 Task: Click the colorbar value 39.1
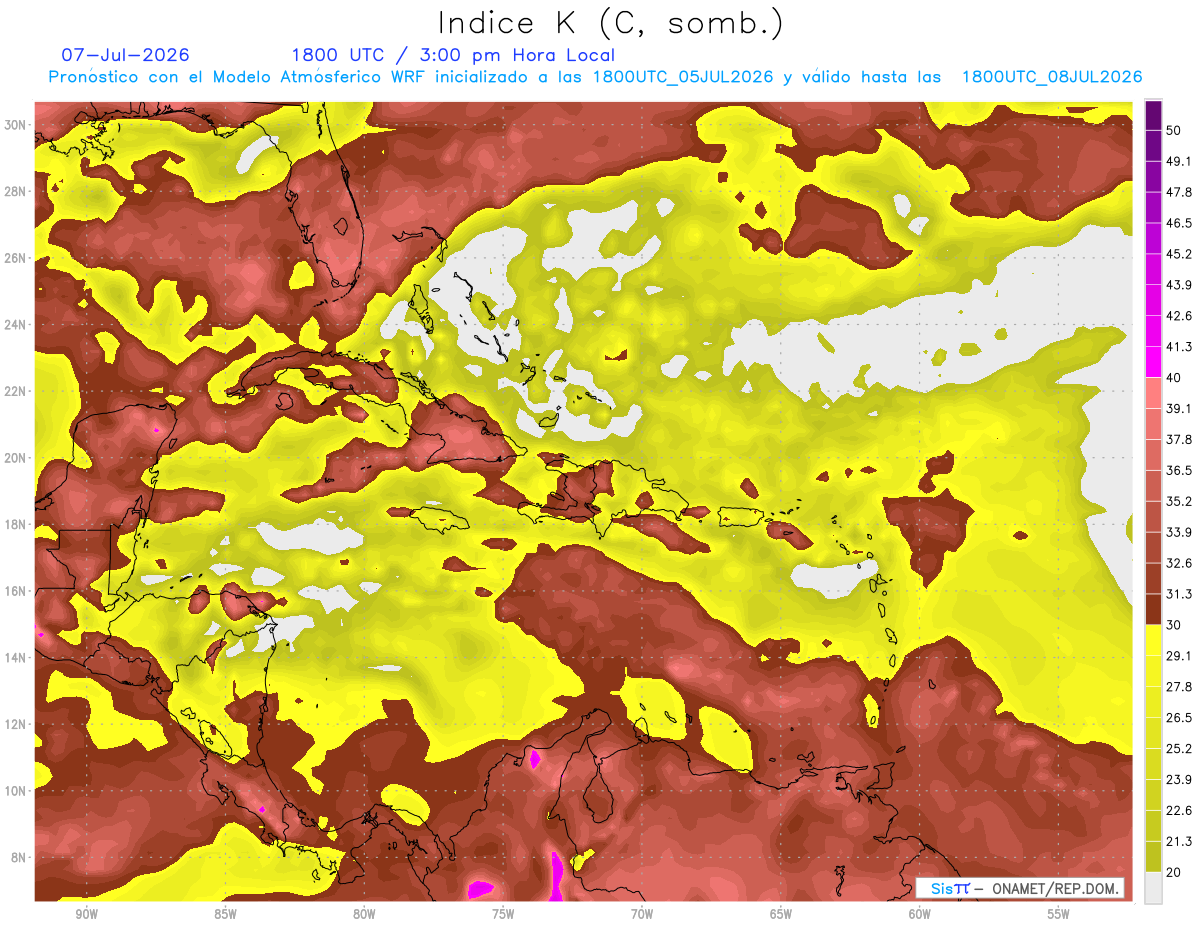pyautogui.click(x=1179, y=408)
